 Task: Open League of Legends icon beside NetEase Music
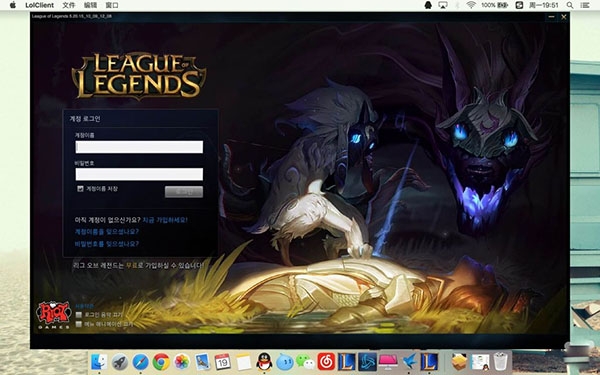347,362
